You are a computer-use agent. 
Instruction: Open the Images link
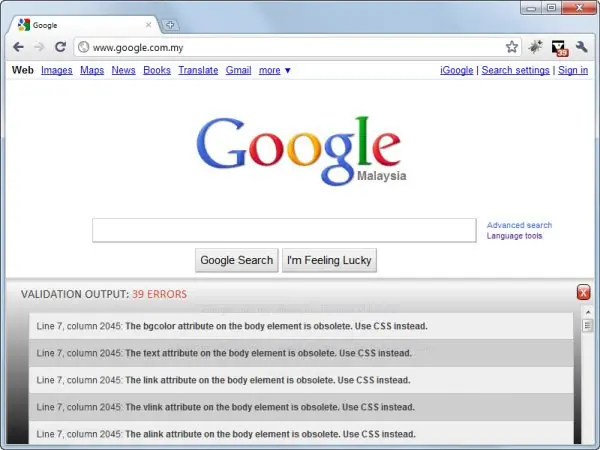(57, 70)
